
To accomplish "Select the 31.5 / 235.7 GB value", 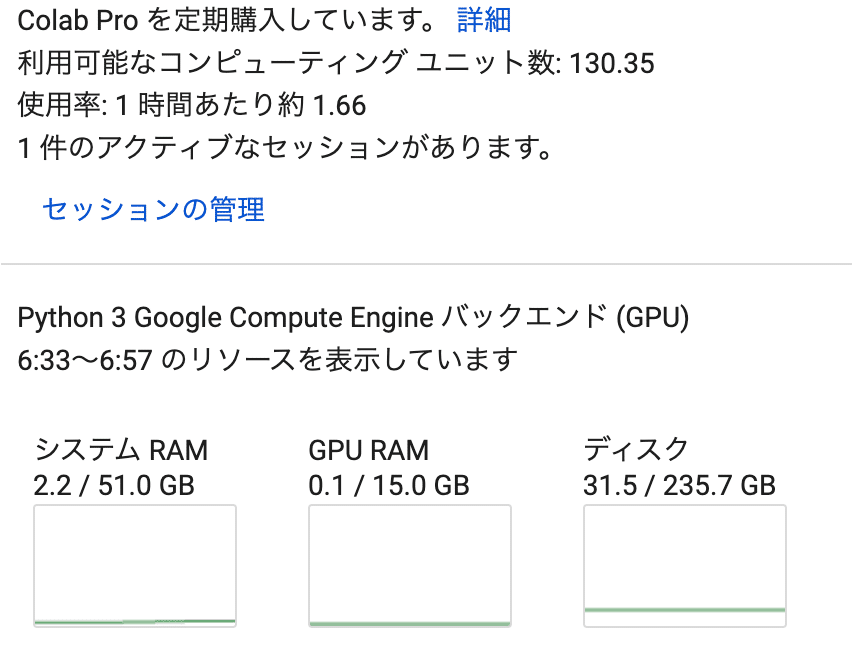I will tap(679, 485).
